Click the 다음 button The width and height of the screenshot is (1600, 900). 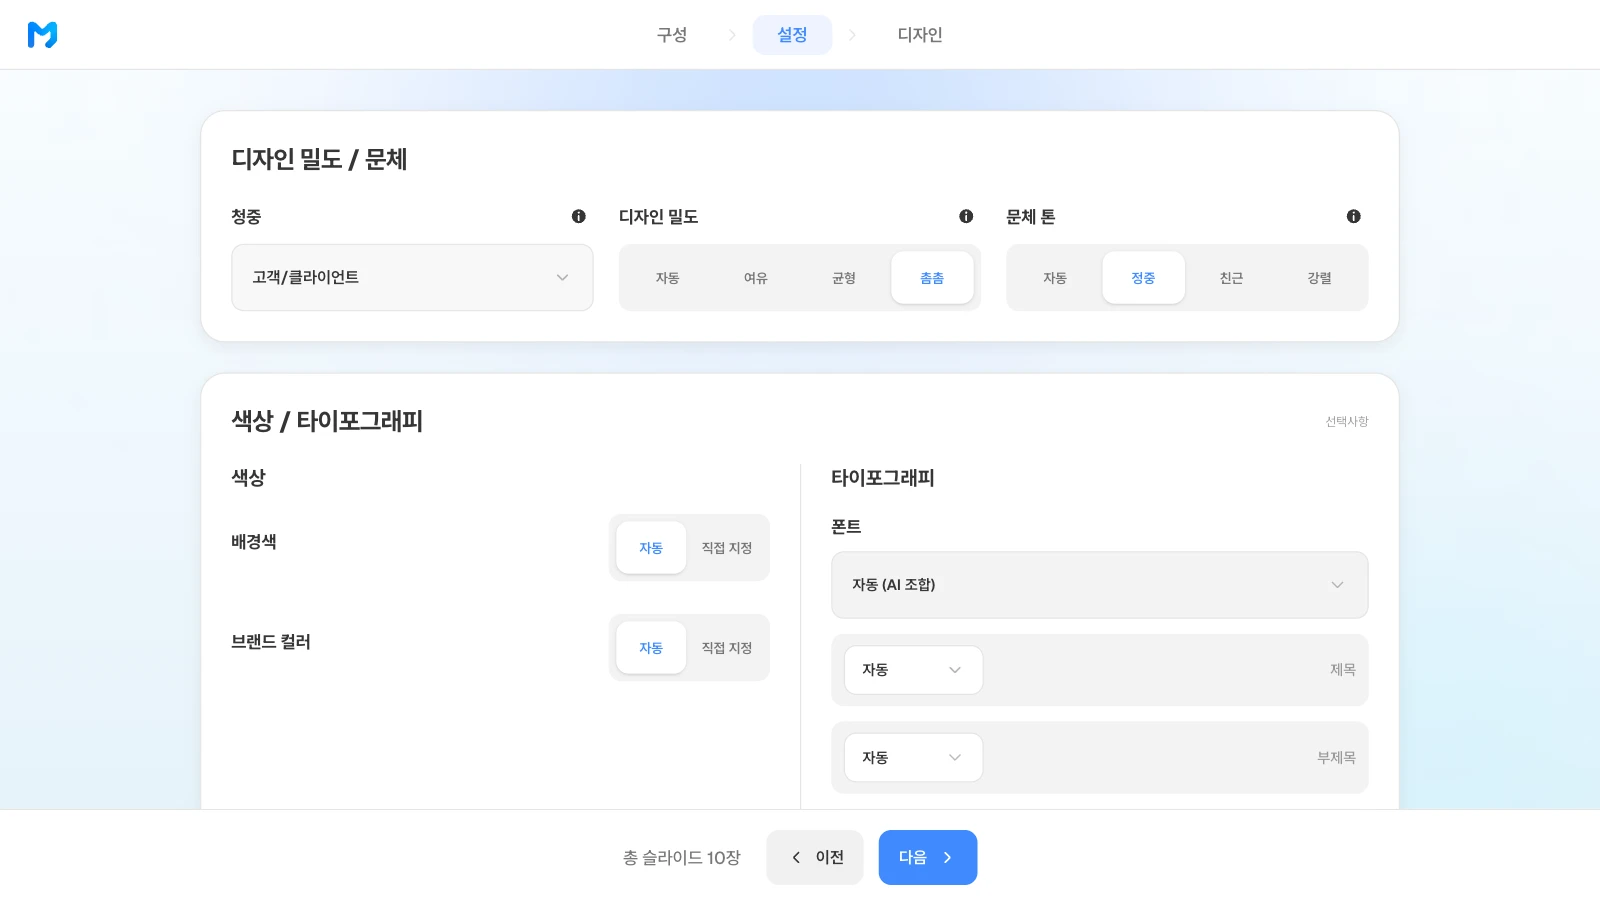click(928, 858)
